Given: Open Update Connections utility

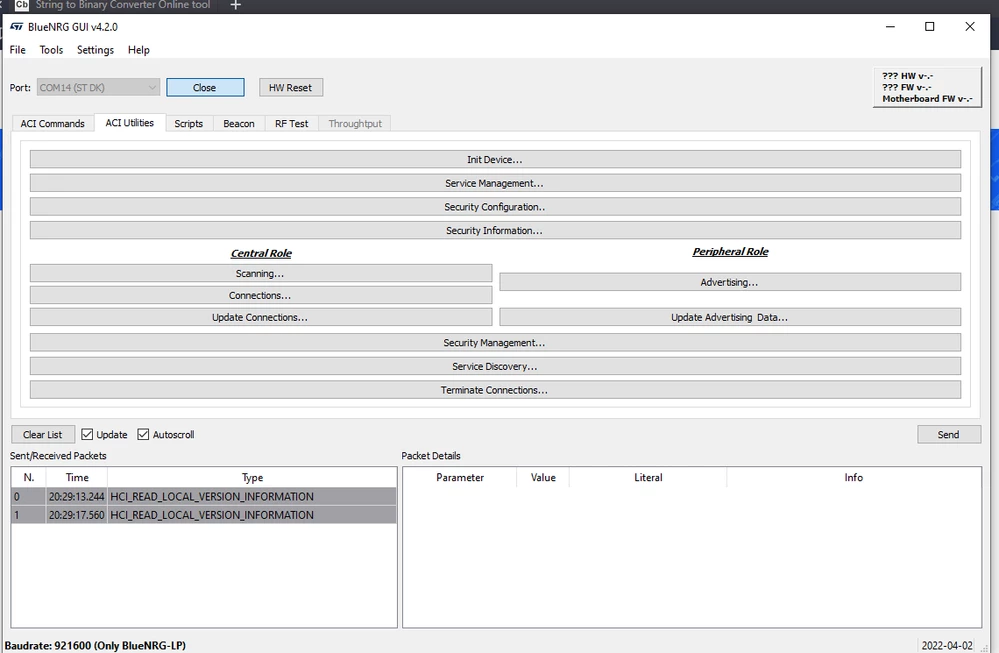Looking at the screenshot, I should coord(261,317).
